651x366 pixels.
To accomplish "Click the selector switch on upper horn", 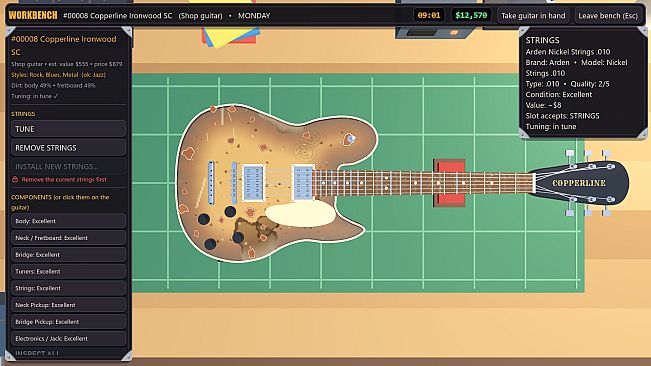I will (x=350, y=139).
